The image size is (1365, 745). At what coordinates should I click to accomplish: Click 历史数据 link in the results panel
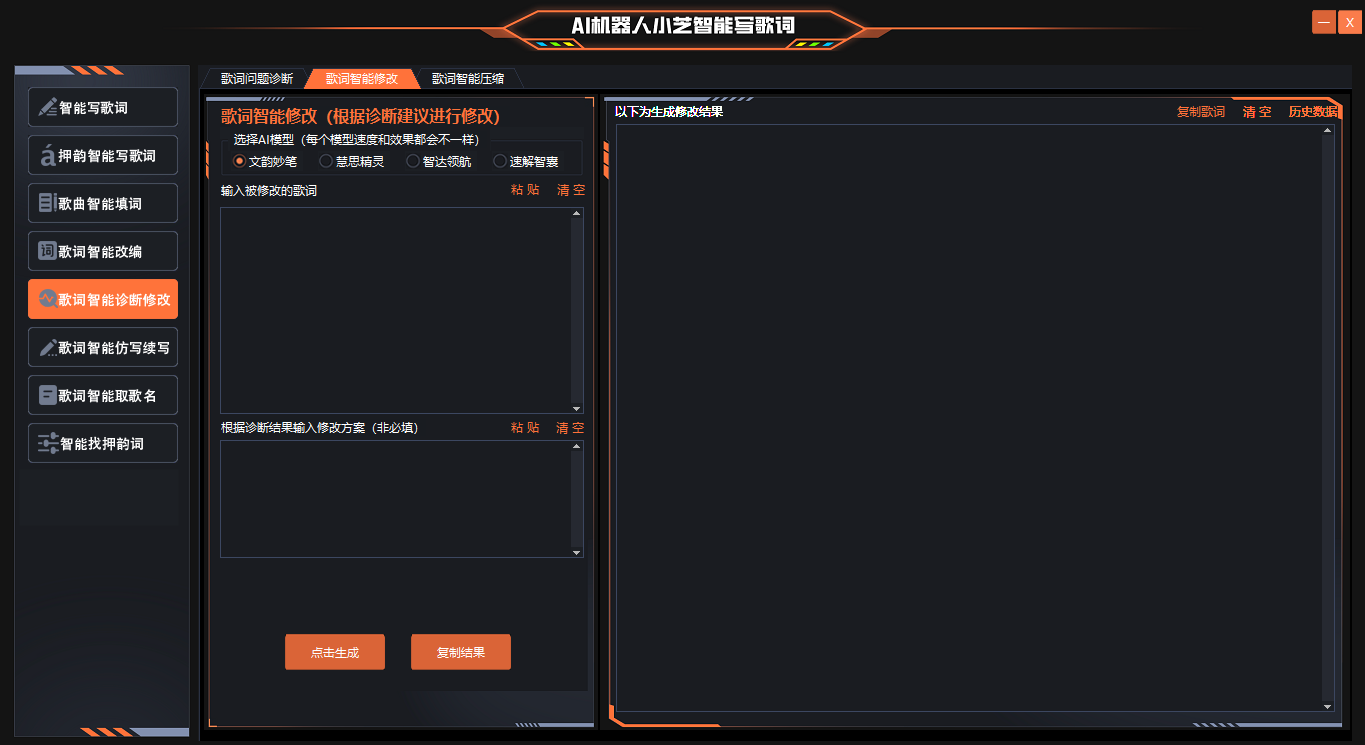[1312, 112]
